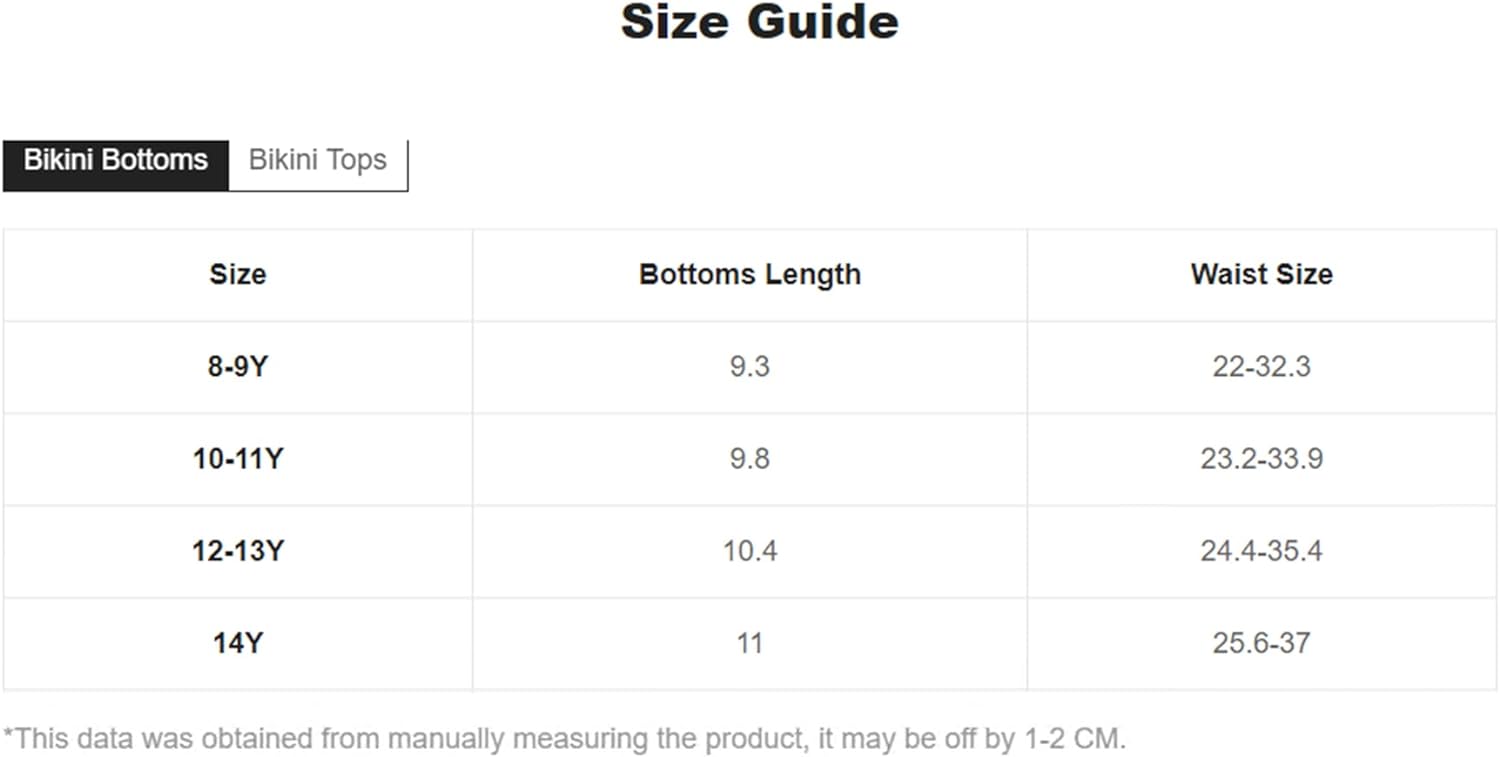Click the manual measuring disclaimer note
This screenshot has height=757, width=1500.
click(565, 740)
